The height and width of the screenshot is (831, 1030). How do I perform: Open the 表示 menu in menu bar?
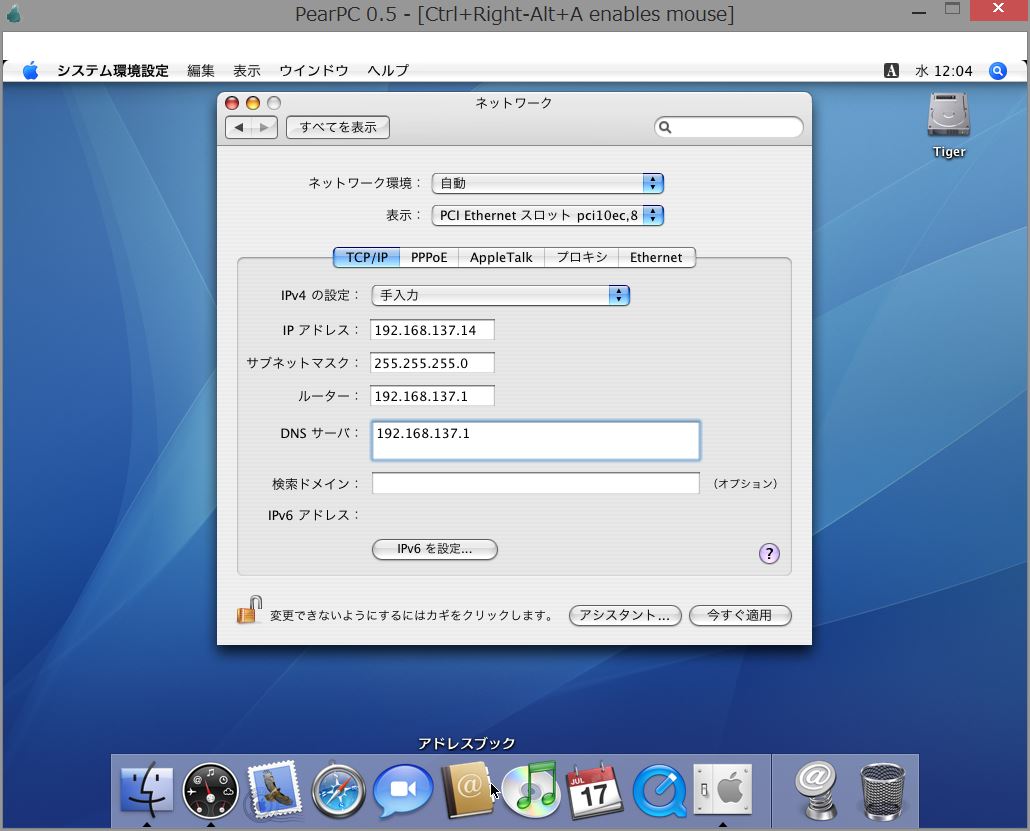coord(247,71)
